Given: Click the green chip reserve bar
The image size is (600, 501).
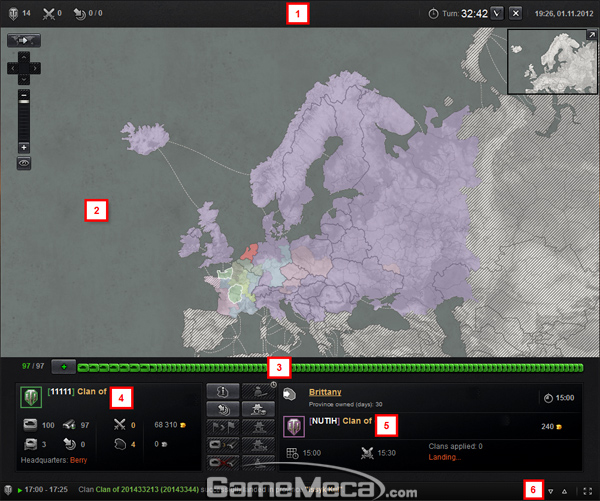Looking at the screenshot, I should coord(330,368).
